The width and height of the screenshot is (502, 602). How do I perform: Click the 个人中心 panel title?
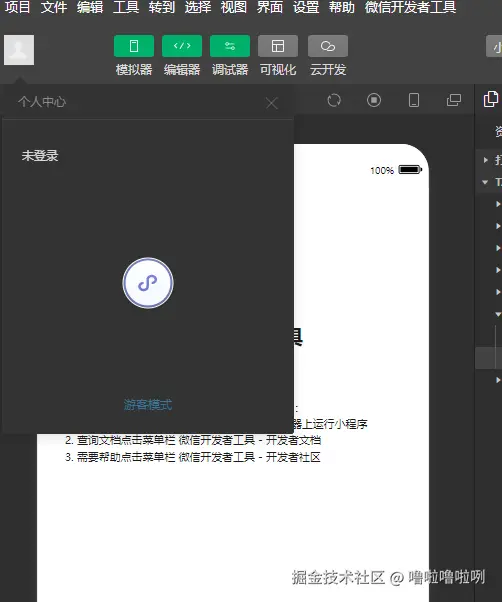pyautogui.click(x=42, y=102)
